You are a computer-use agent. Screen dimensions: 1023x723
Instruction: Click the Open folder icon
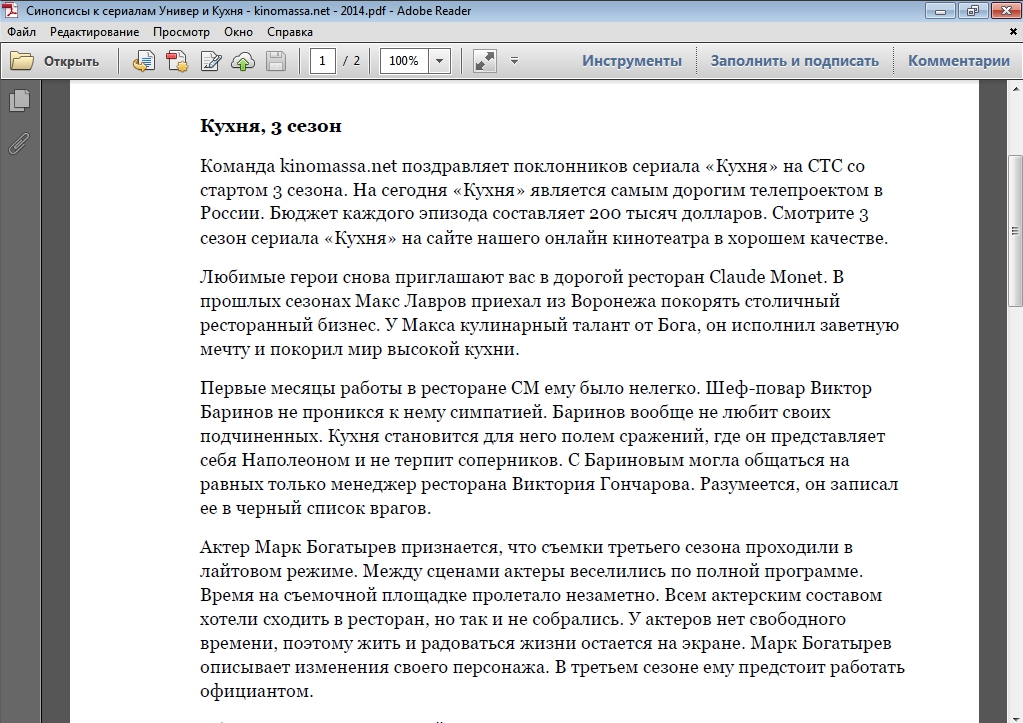[x=22, y=61]
